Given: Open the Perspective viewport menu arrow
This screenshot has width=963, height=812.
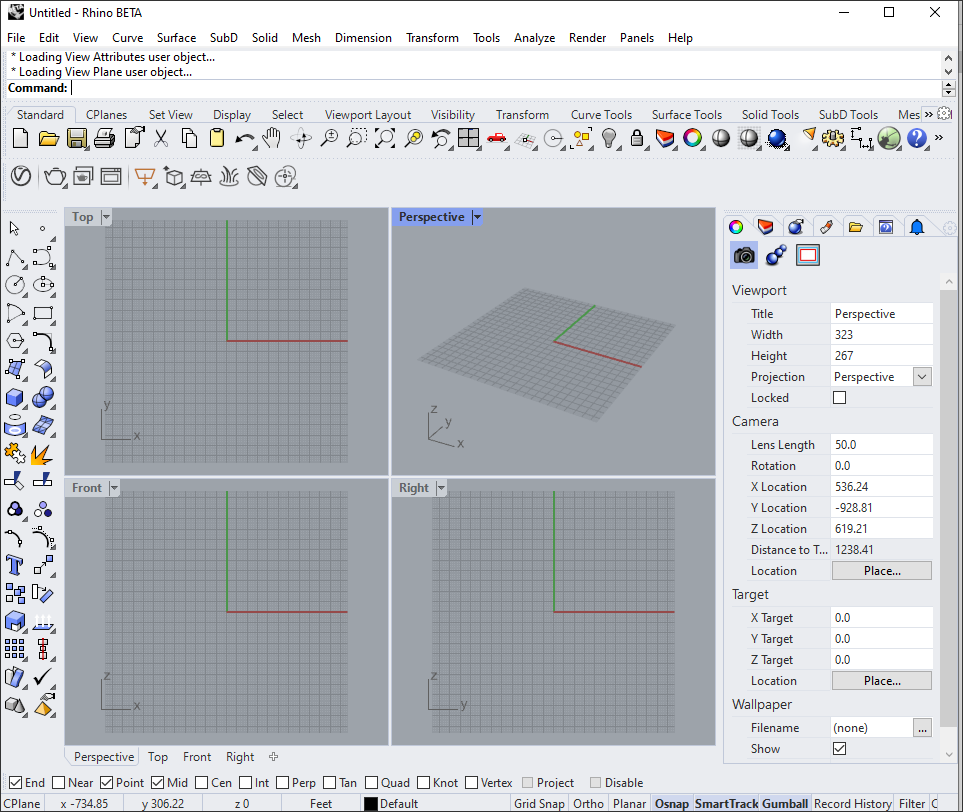Looking at the screenshot, I should tap(477, 217).
